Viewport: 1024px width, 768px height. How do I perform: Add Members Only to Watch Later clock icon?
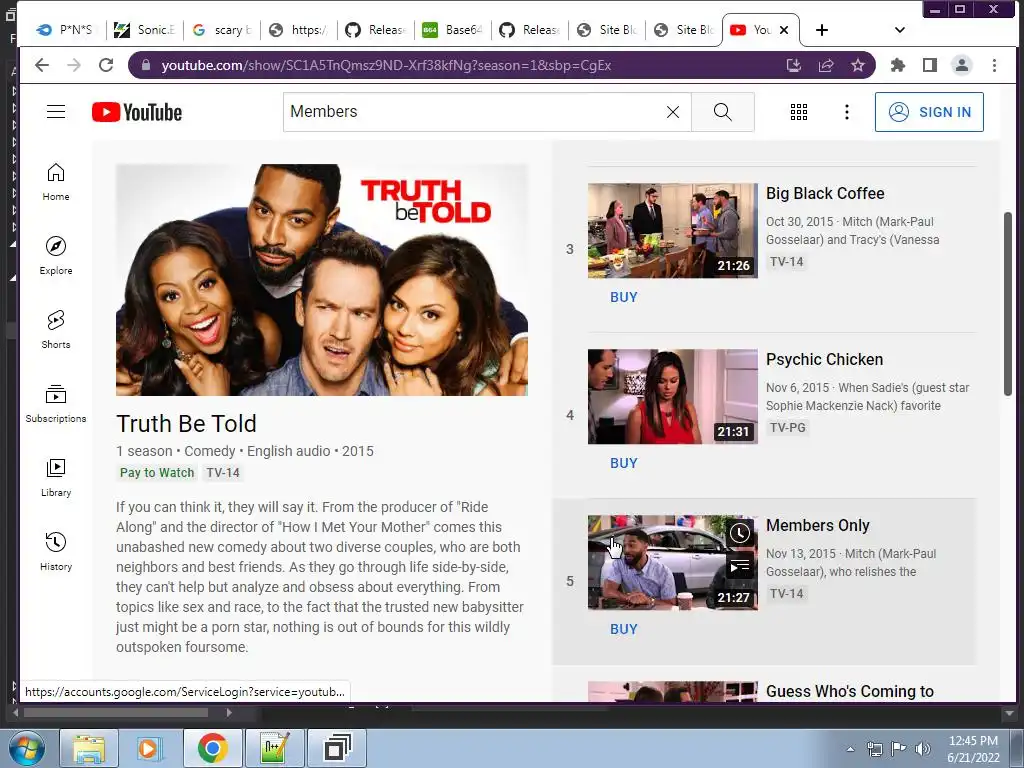click(739, 533)
